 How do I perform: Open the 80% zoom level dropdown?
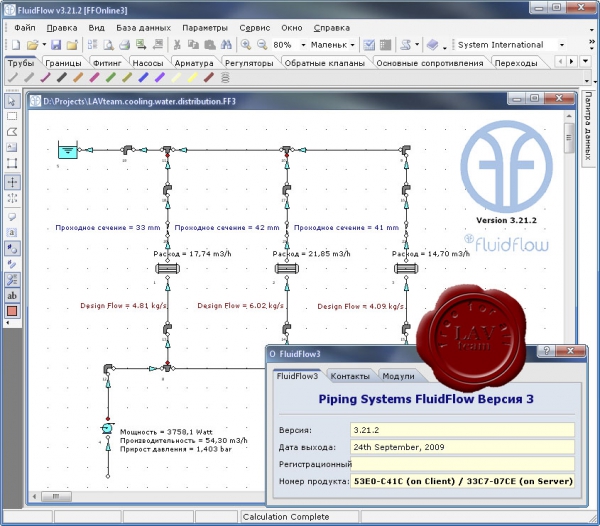[x=303, y=45]
